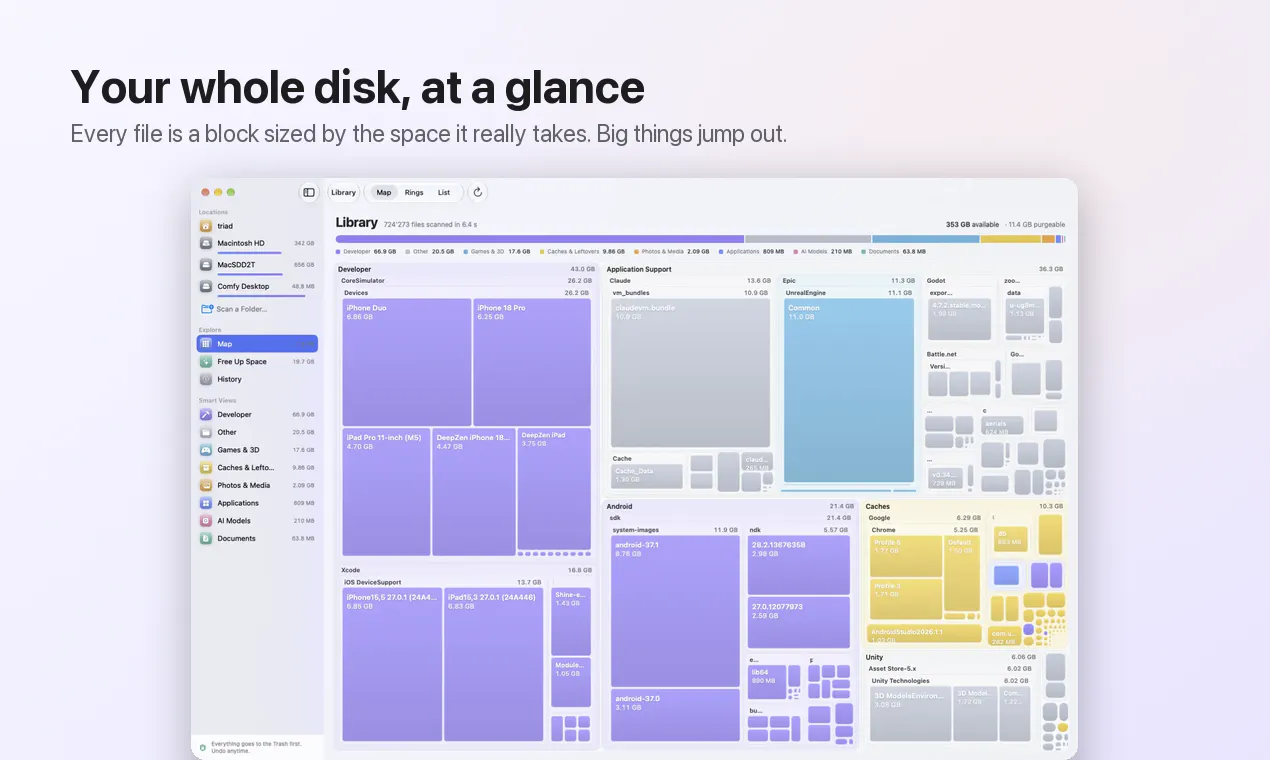Image resolution: width=1270 pixels, height=760 pixels.
Task: Select the Macintosh HD disk icon
Action: click(206, 243)
